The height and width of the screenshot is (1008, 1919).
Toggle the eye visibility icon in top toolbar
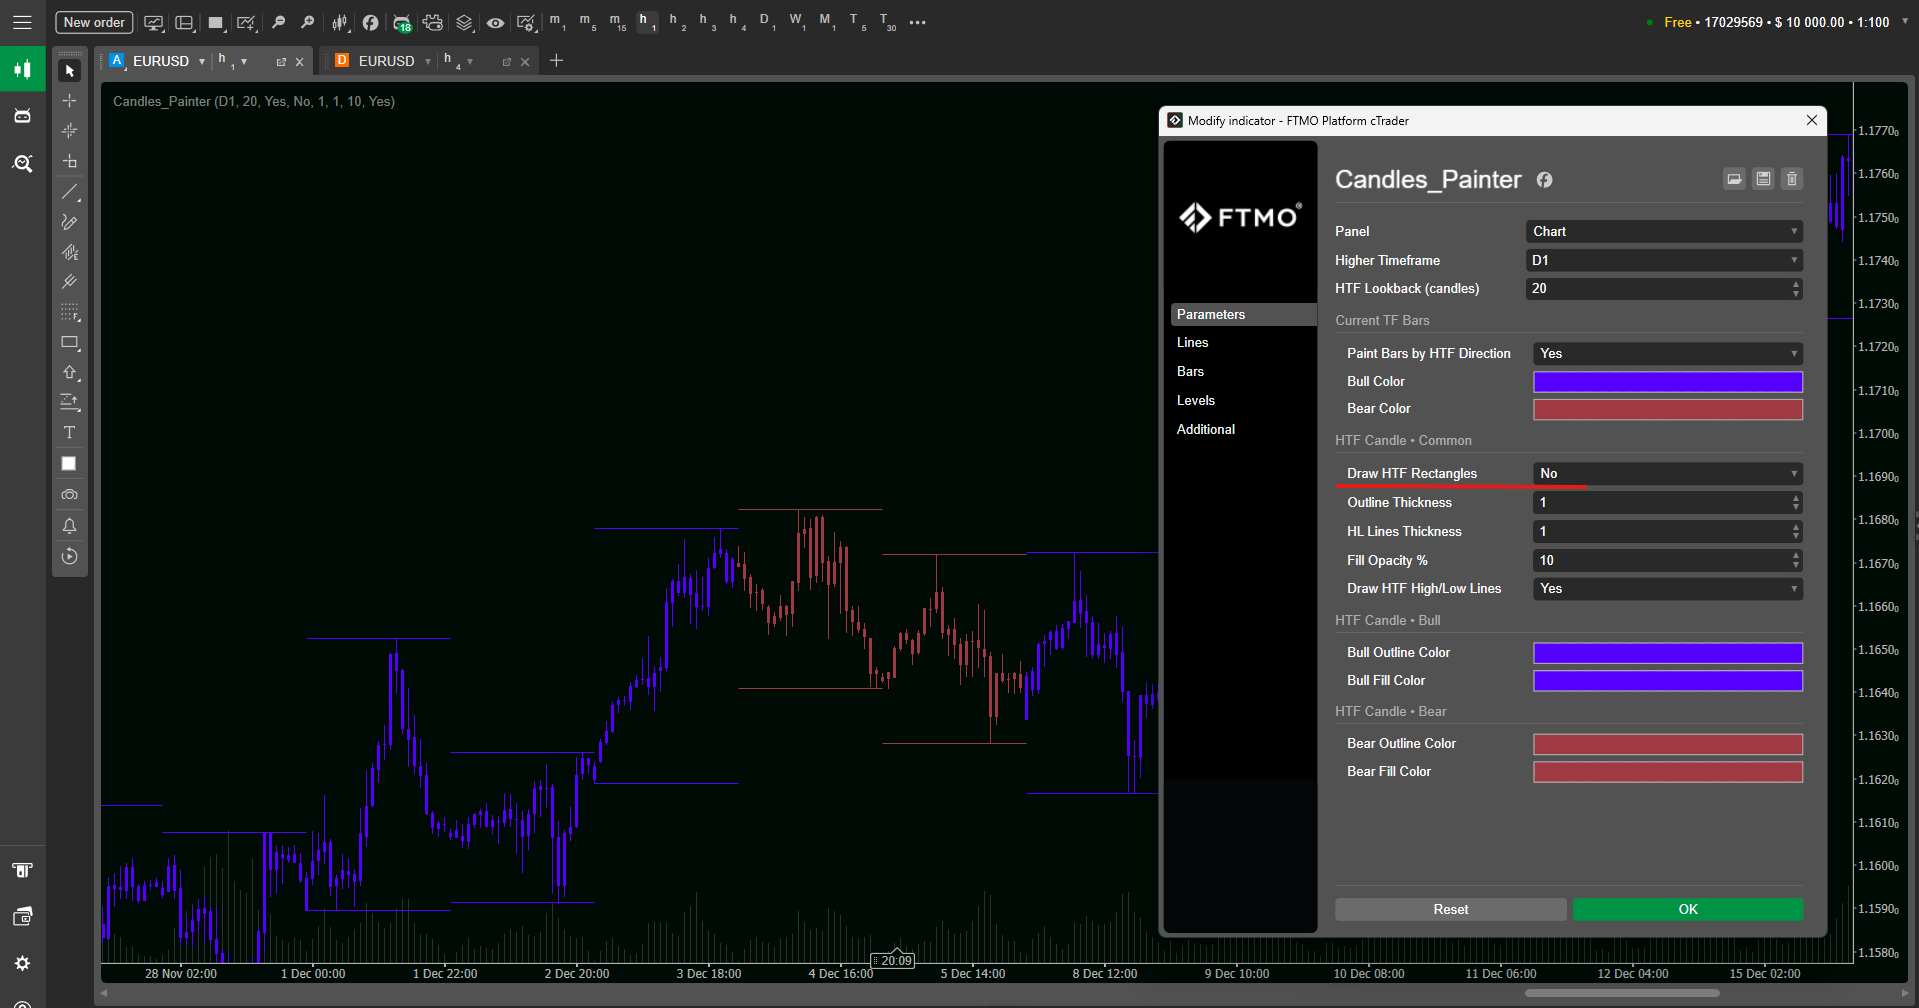coord(495,22)
